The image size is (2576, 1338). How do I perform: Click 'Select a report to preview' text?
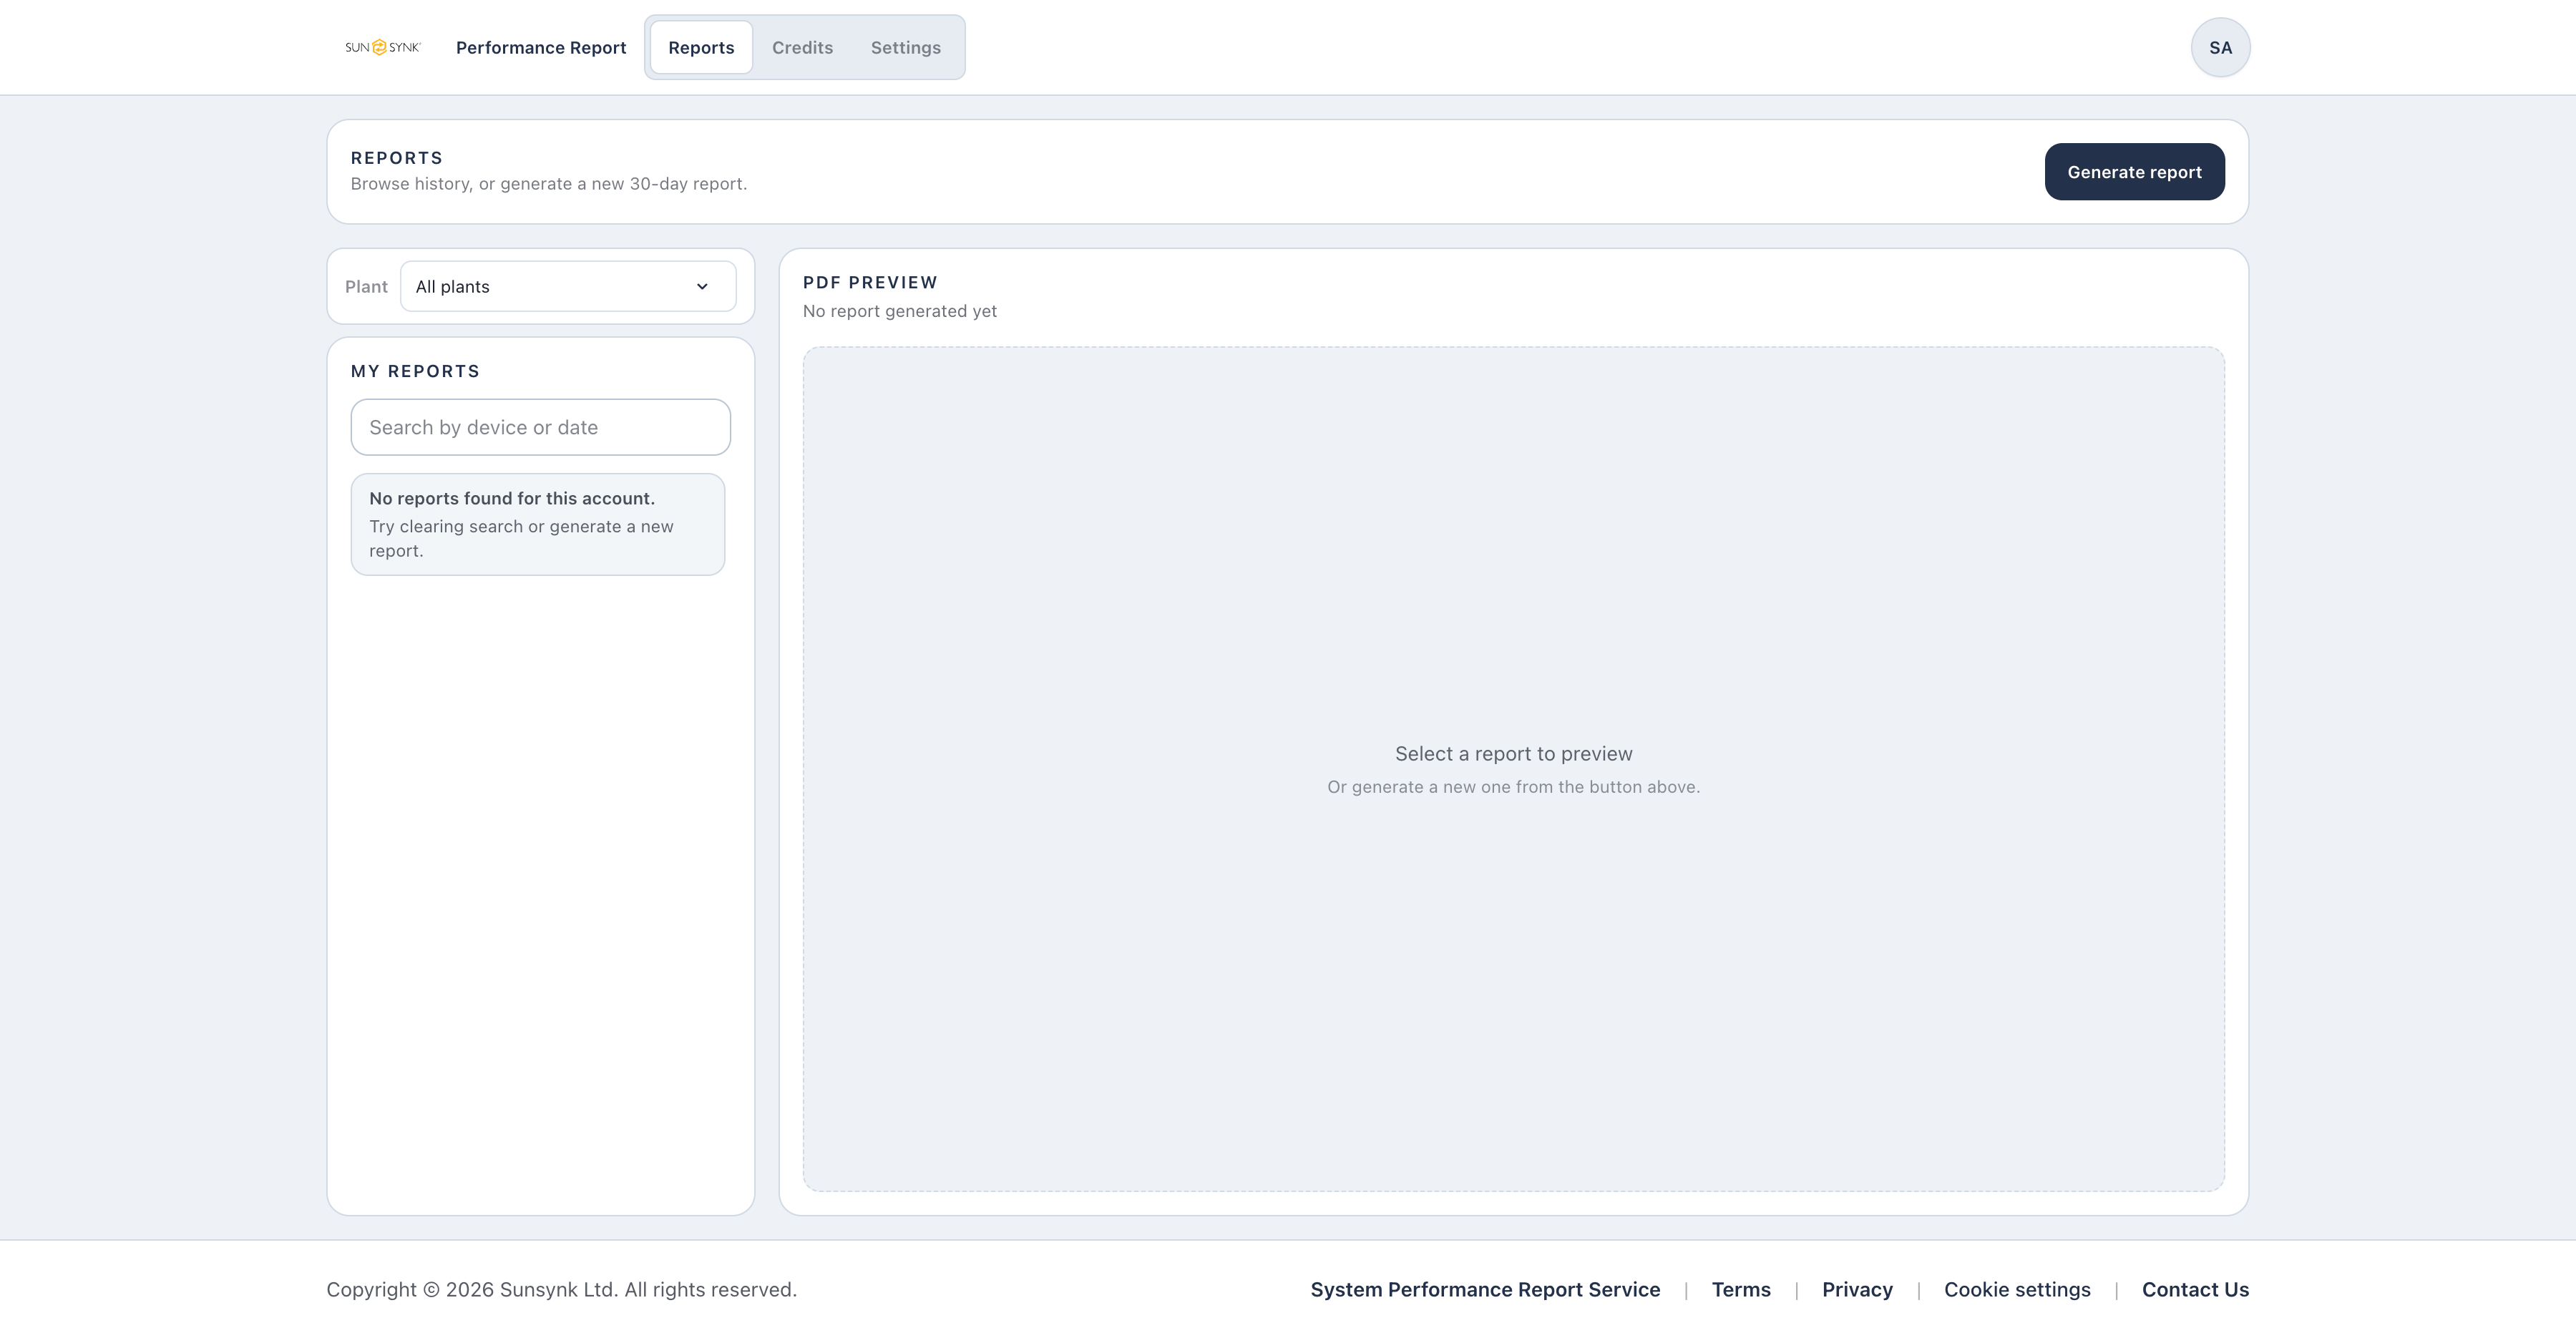[x=1513, y=754]
